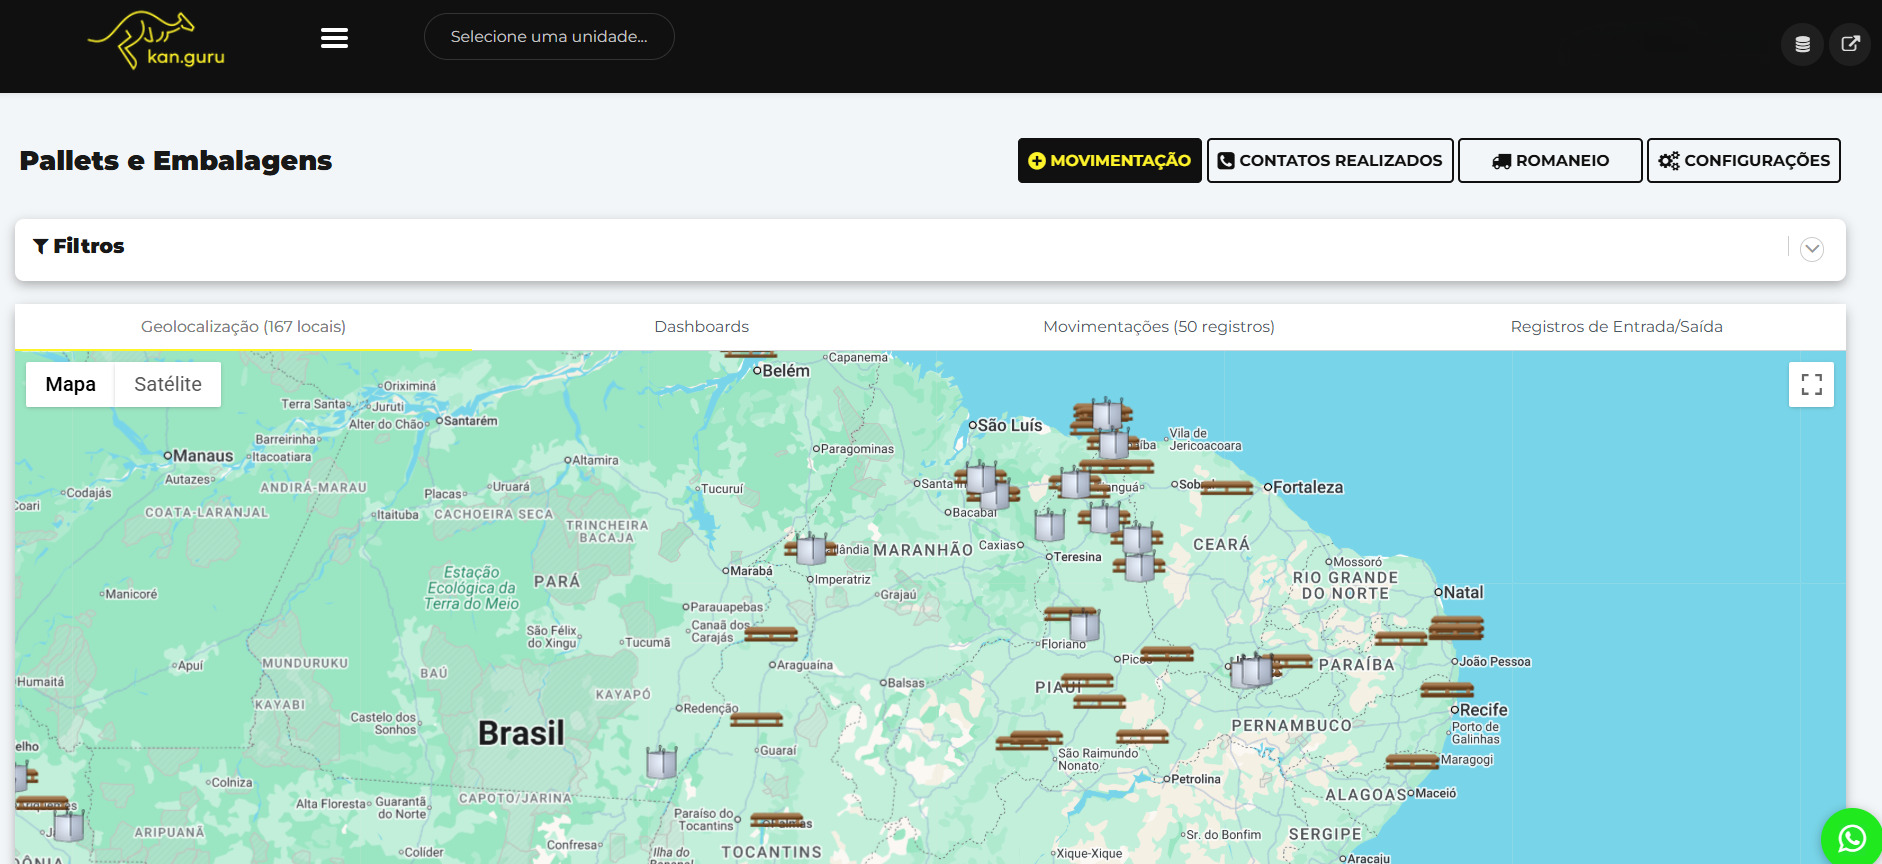
Task: Select the stacked pallets marker south of Natal
Action: [1456, 628]
